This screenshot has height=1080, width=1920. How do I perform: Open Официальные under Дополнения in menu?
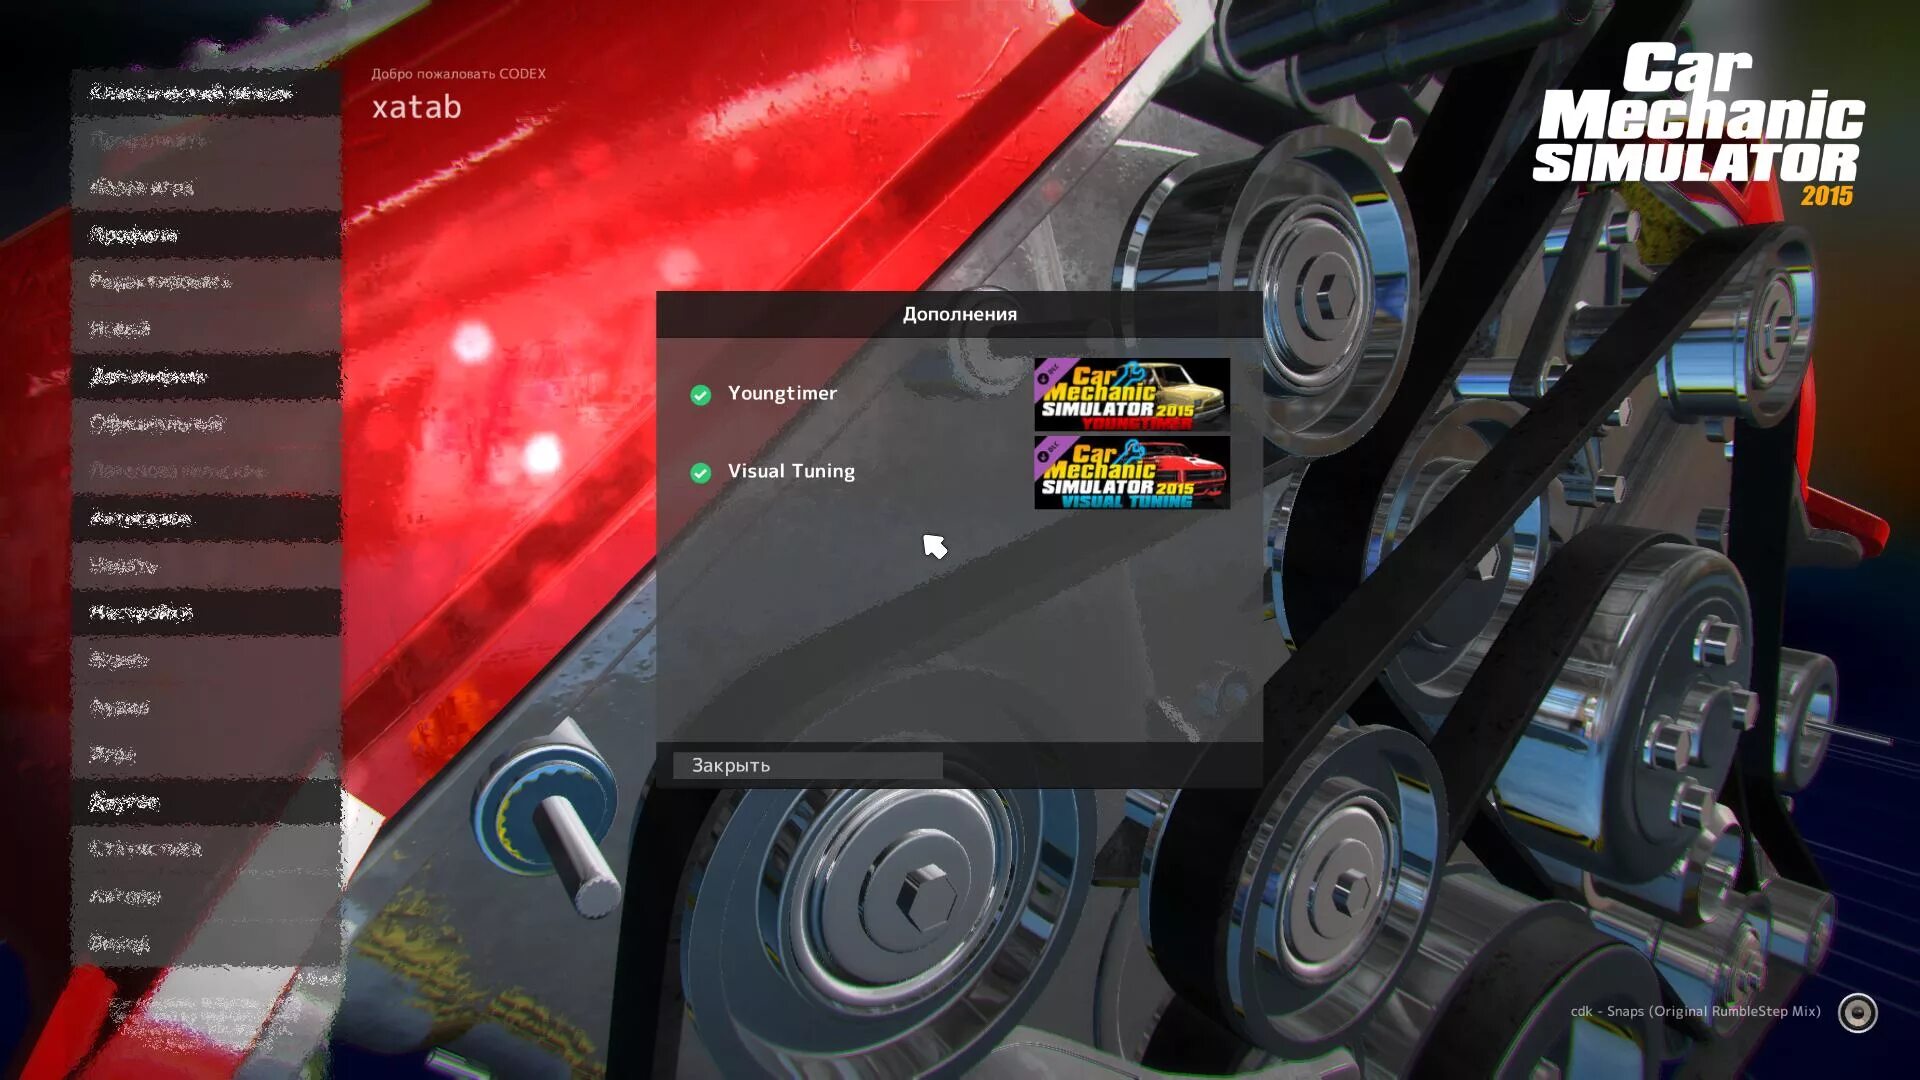(x=157, y=423)
